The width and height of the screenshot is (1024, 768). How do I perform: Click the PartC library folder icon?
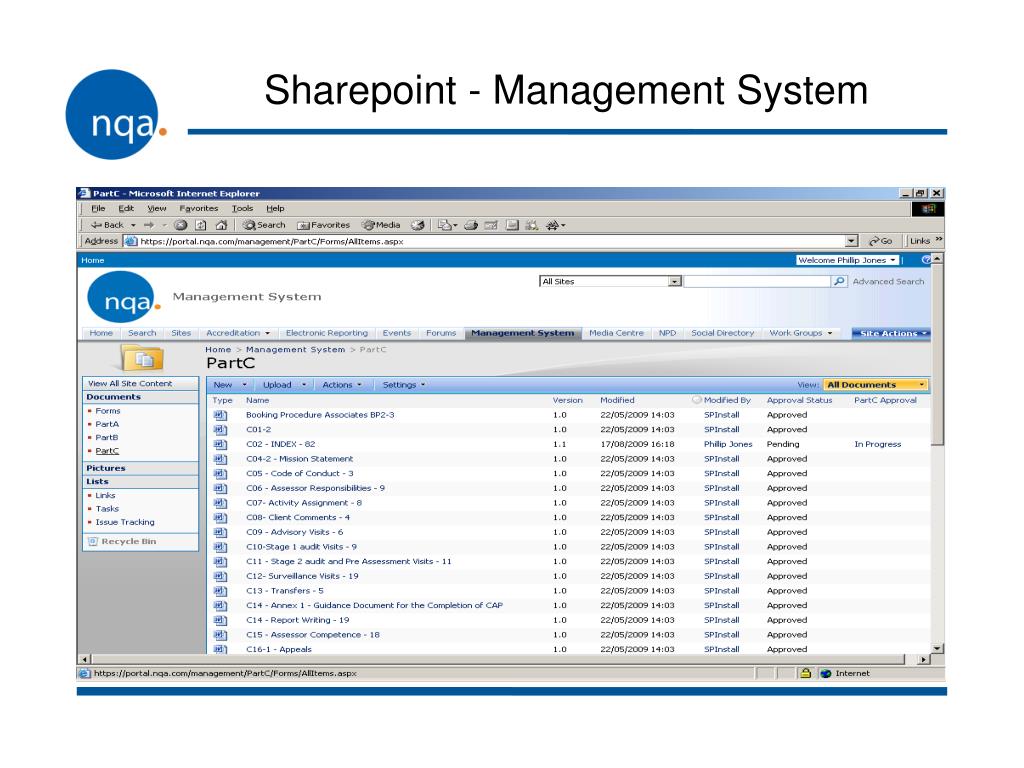pos(142,358)
